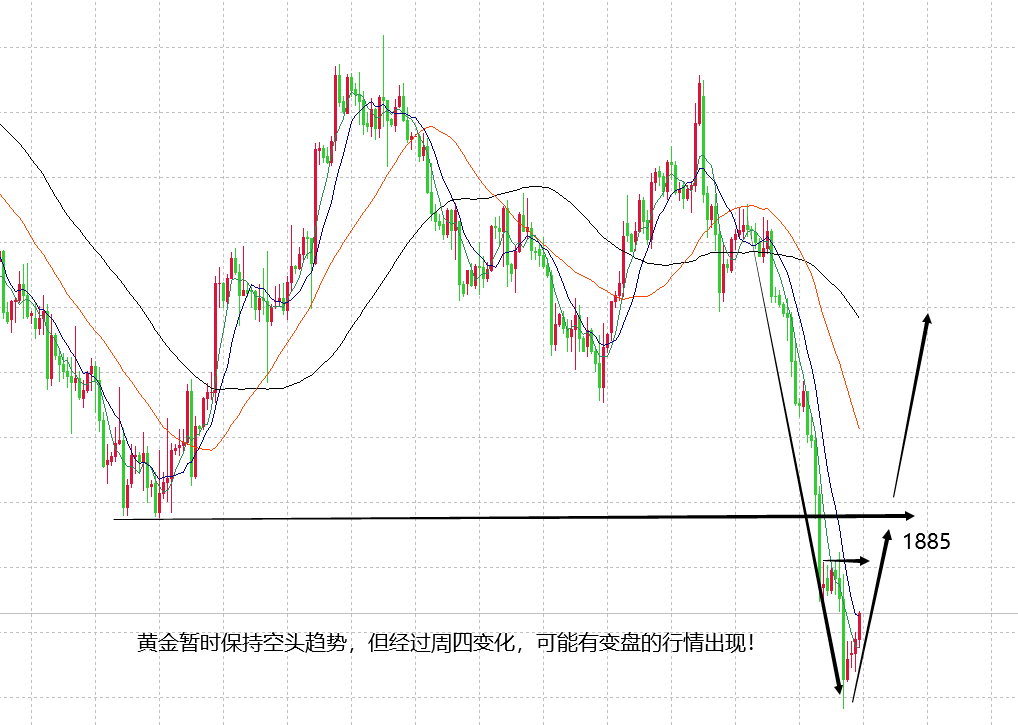Click the right end of the black moving average
1018x725 pixels.
click(x=858, y=317)
